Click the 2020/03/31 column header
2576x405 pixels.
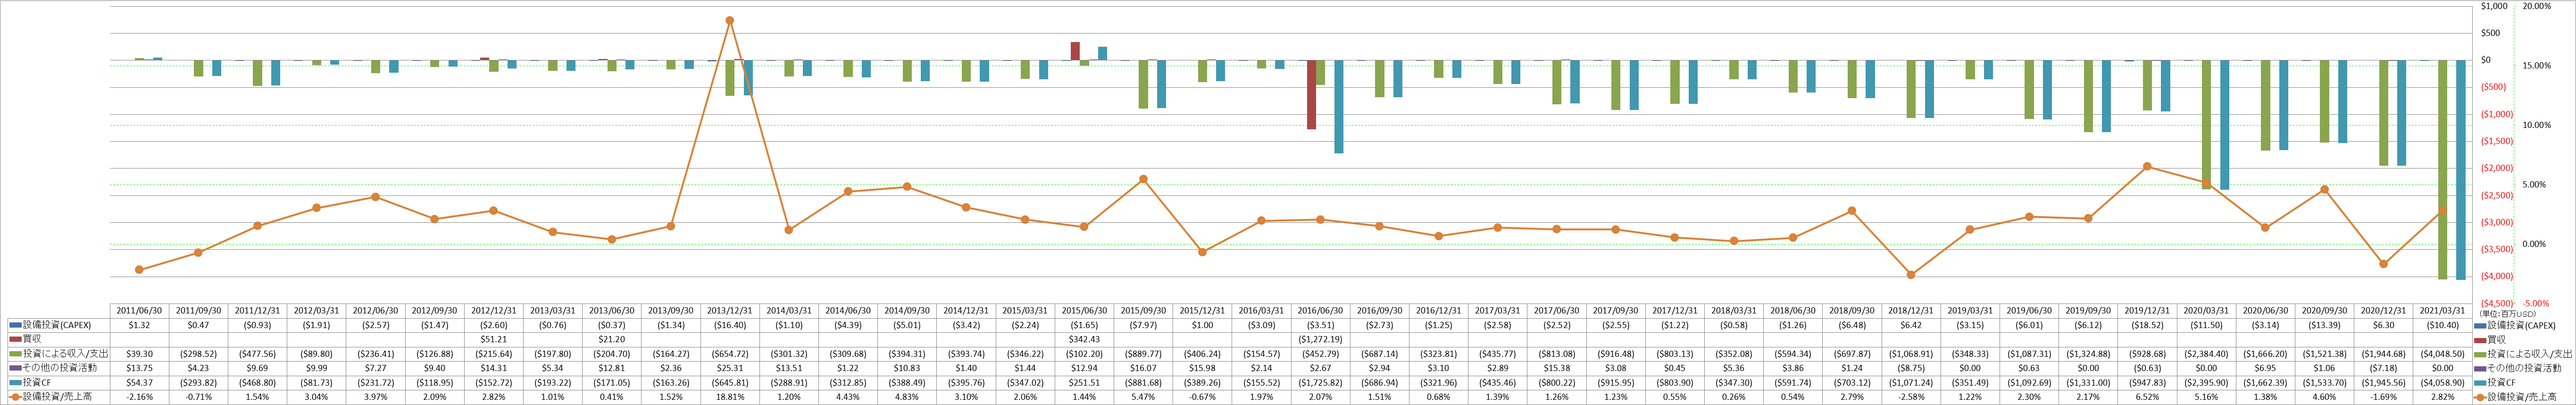tap(2206, 311)
